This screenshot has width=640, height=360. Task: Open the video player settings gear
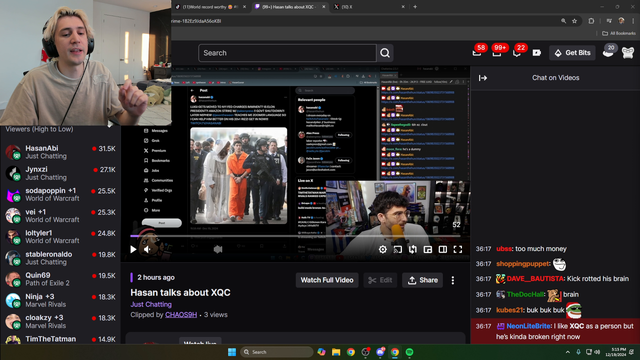pyautogui.click(x=382, y=249)
